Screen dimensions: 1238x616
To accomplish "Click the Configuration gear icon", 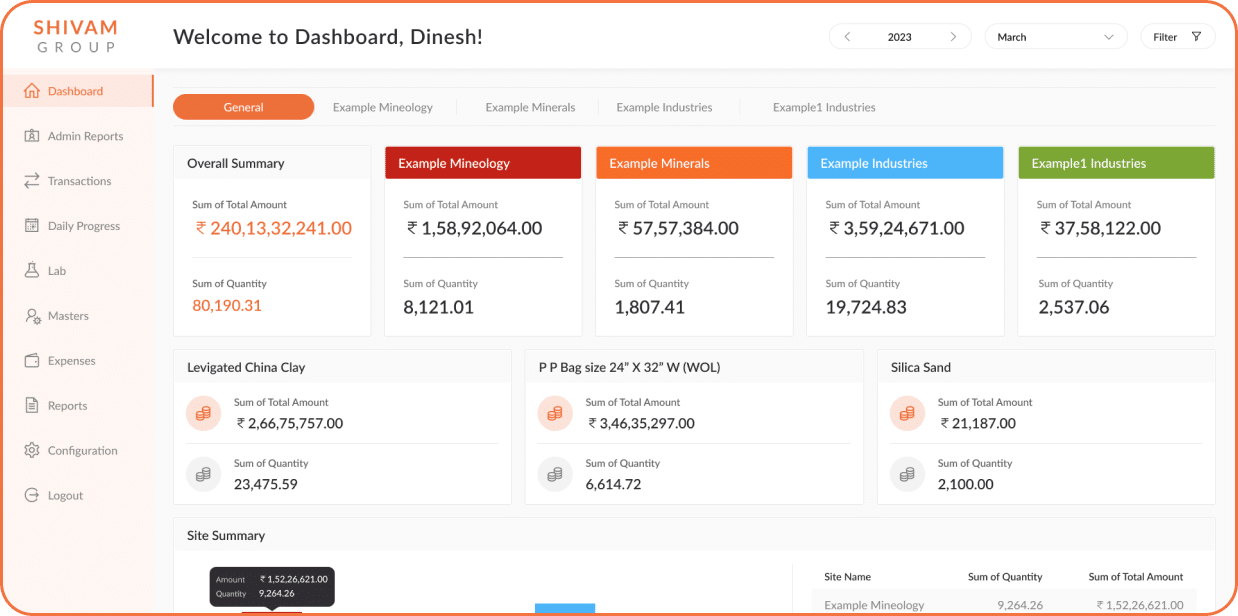I will 31,451.
